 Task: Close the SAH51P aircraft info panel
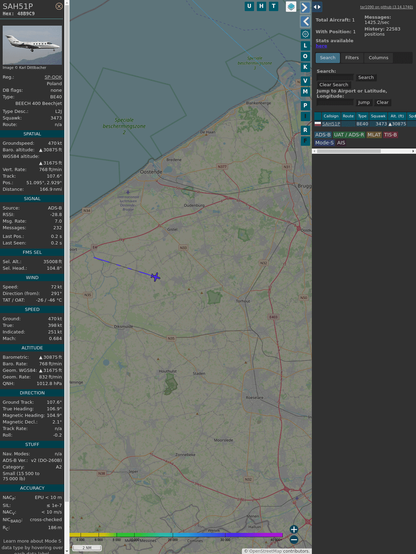(x=59, y=6)
